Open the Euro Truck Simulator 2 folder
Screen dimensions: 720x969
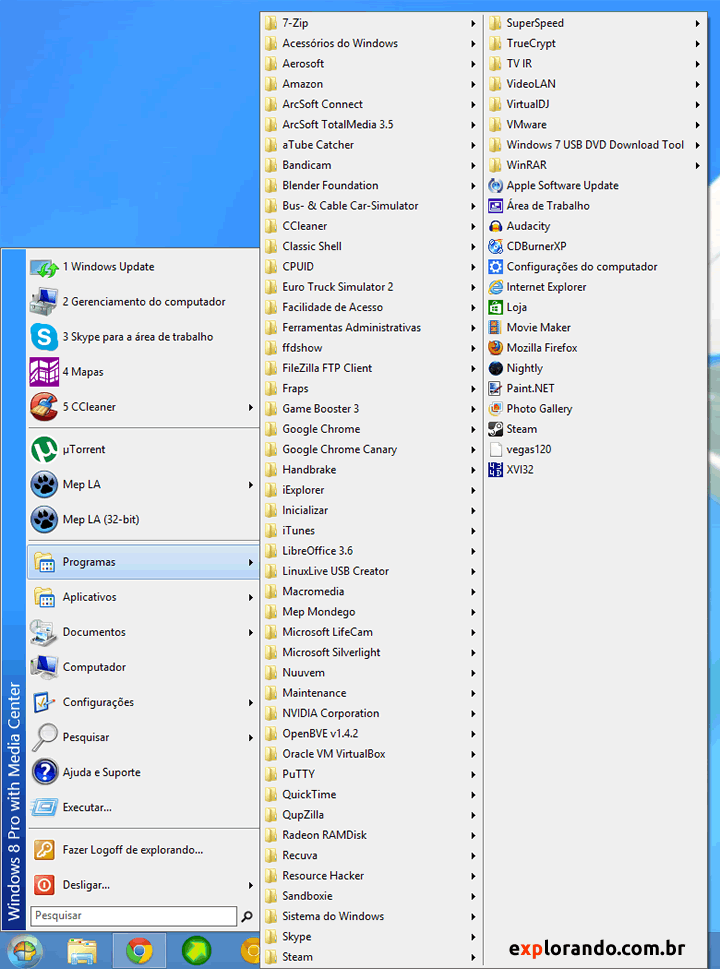pos(372,287)
